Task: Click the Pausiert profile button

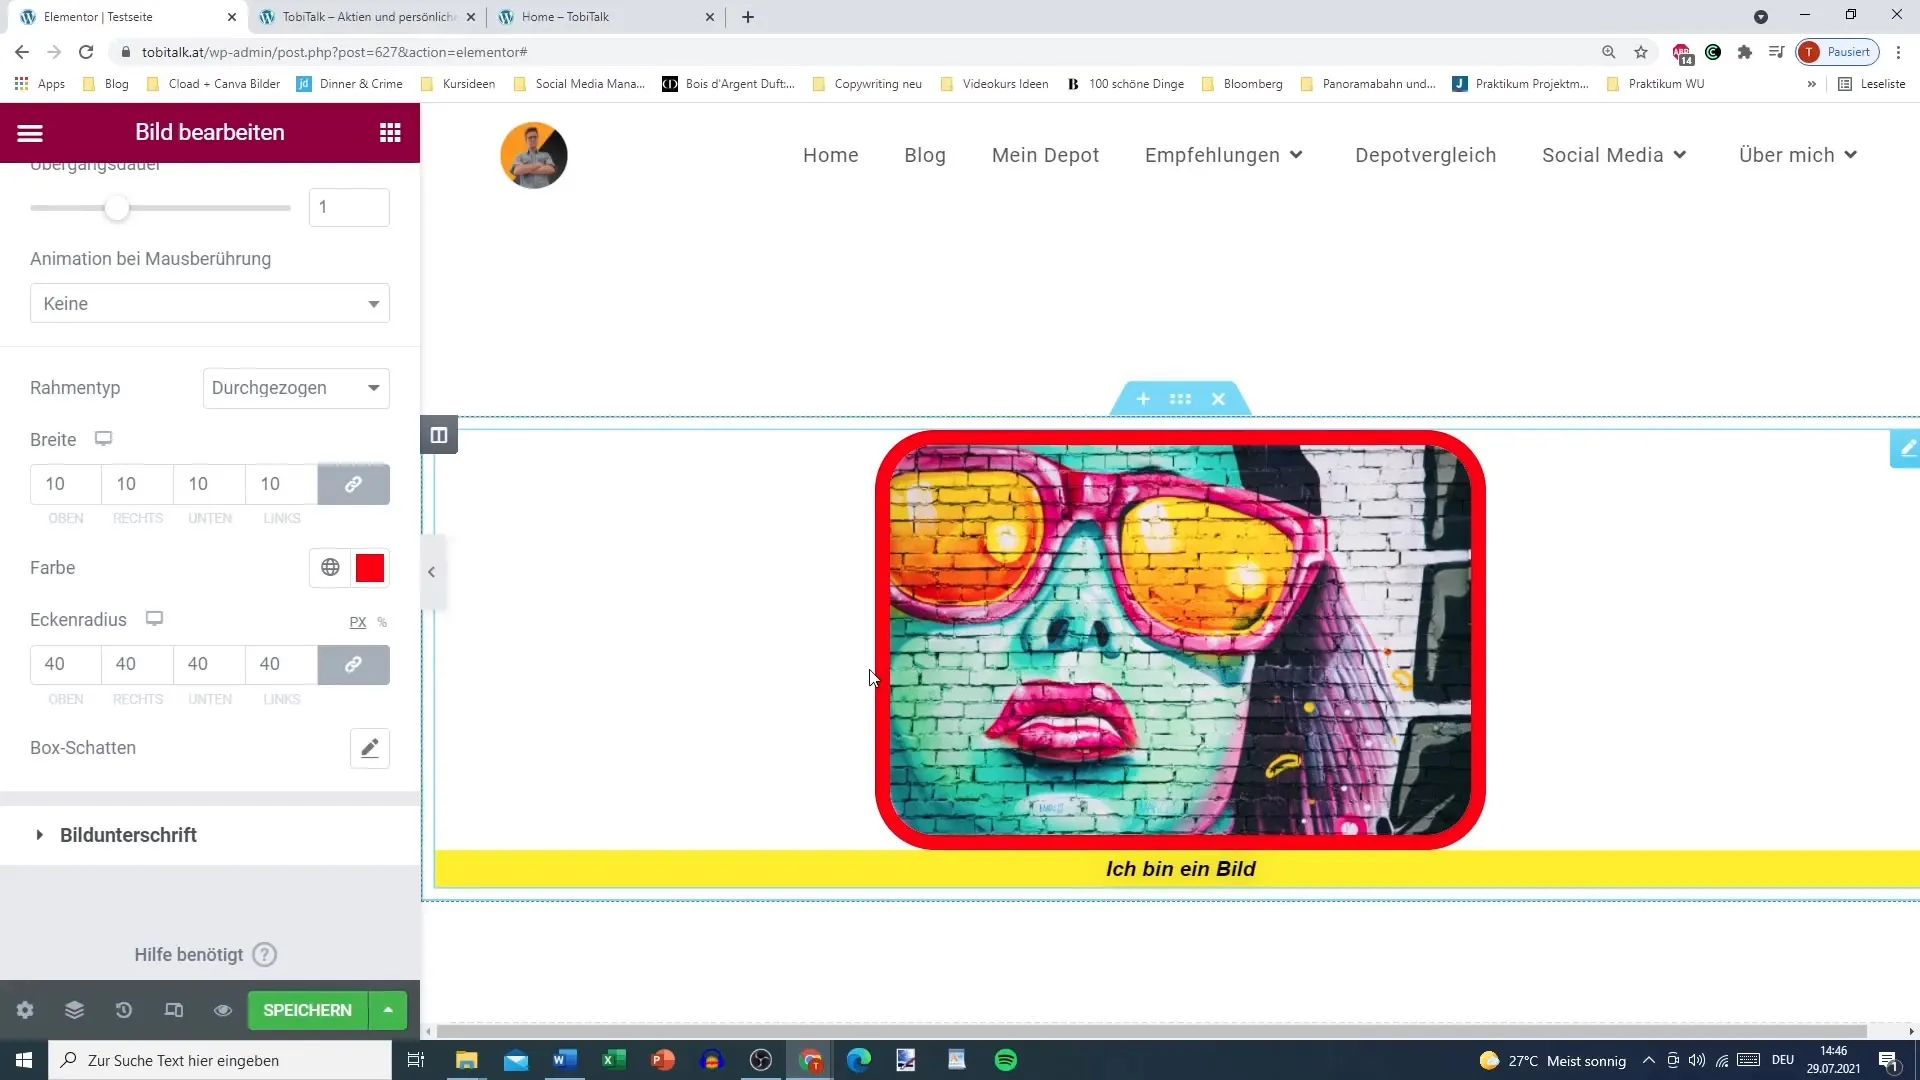Action: click(x=1838, y=52)
